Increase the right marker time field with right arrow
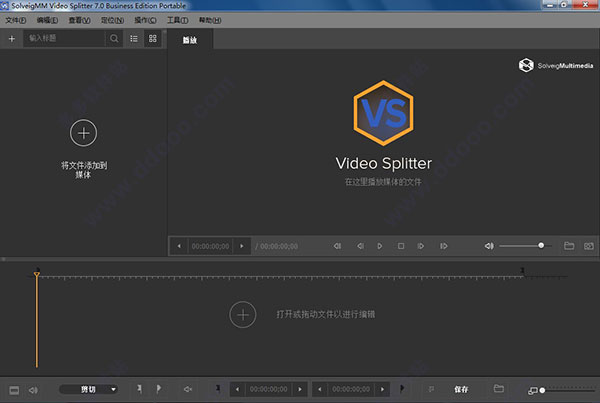 [x=382, y=389]
